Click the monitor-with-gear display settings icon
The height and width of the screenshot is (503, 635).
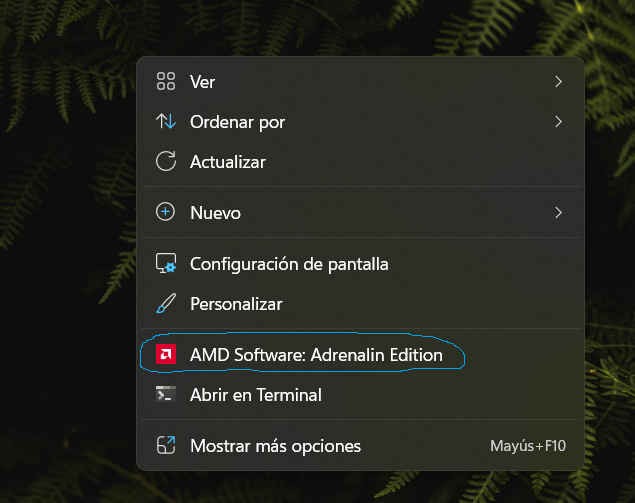166,264
